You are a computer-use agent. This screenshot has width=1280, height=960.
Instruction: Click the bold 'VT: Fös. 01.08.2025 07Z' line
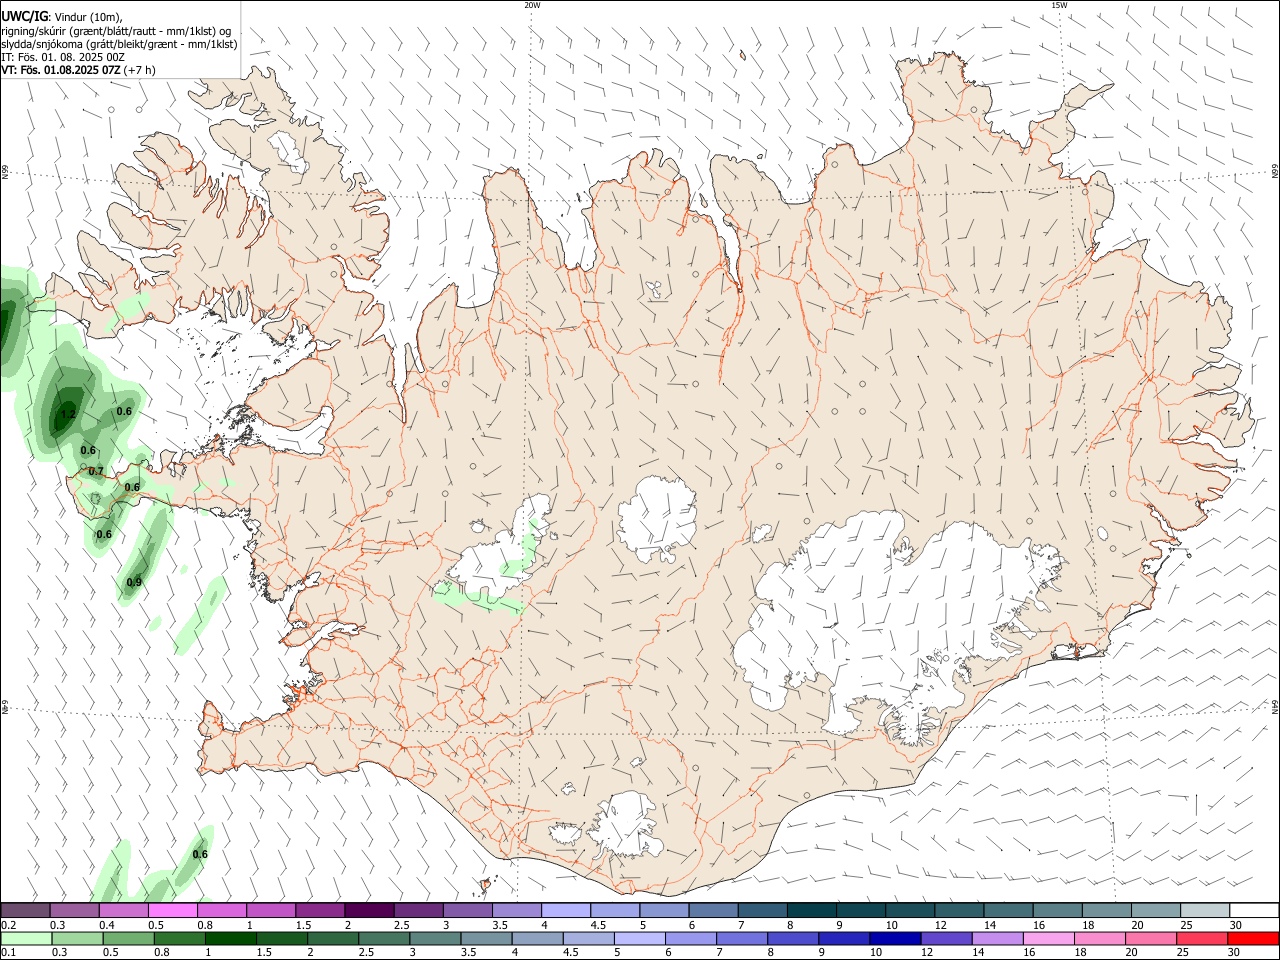[x=61, y=70]
